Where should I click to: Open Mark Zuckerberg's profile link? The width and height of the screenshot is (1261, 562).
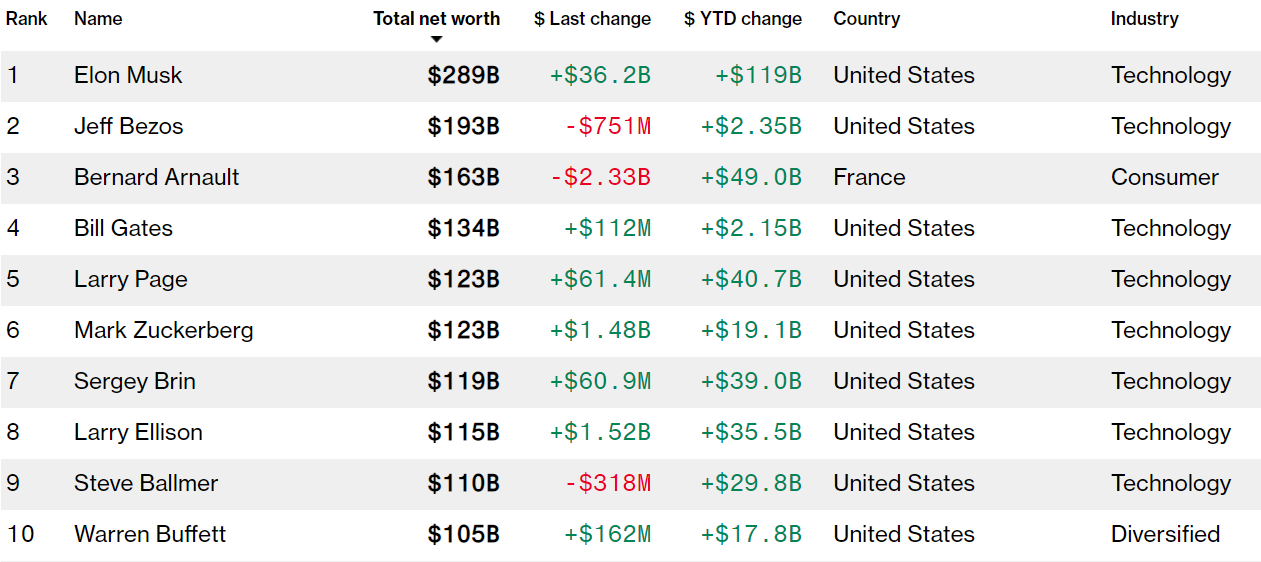point(163,331)
